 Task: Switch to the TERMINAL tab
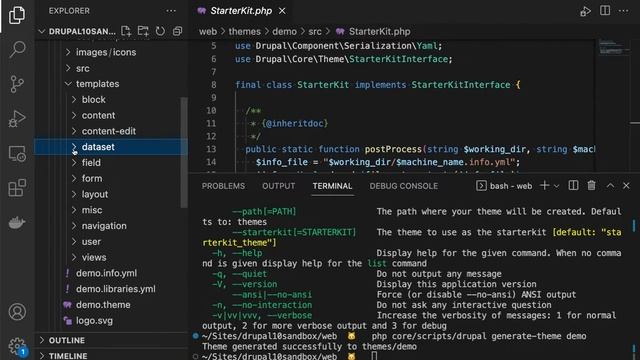(332, 186)
